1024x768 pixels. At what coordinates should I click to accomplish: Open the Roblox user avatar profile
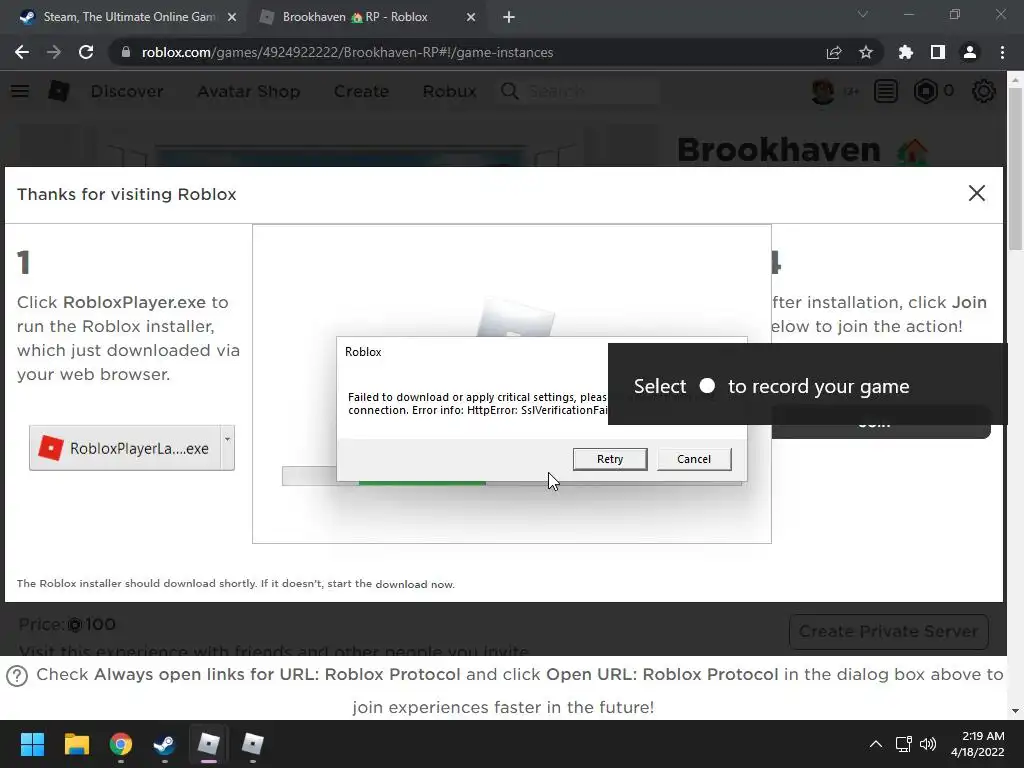(823, 91)
